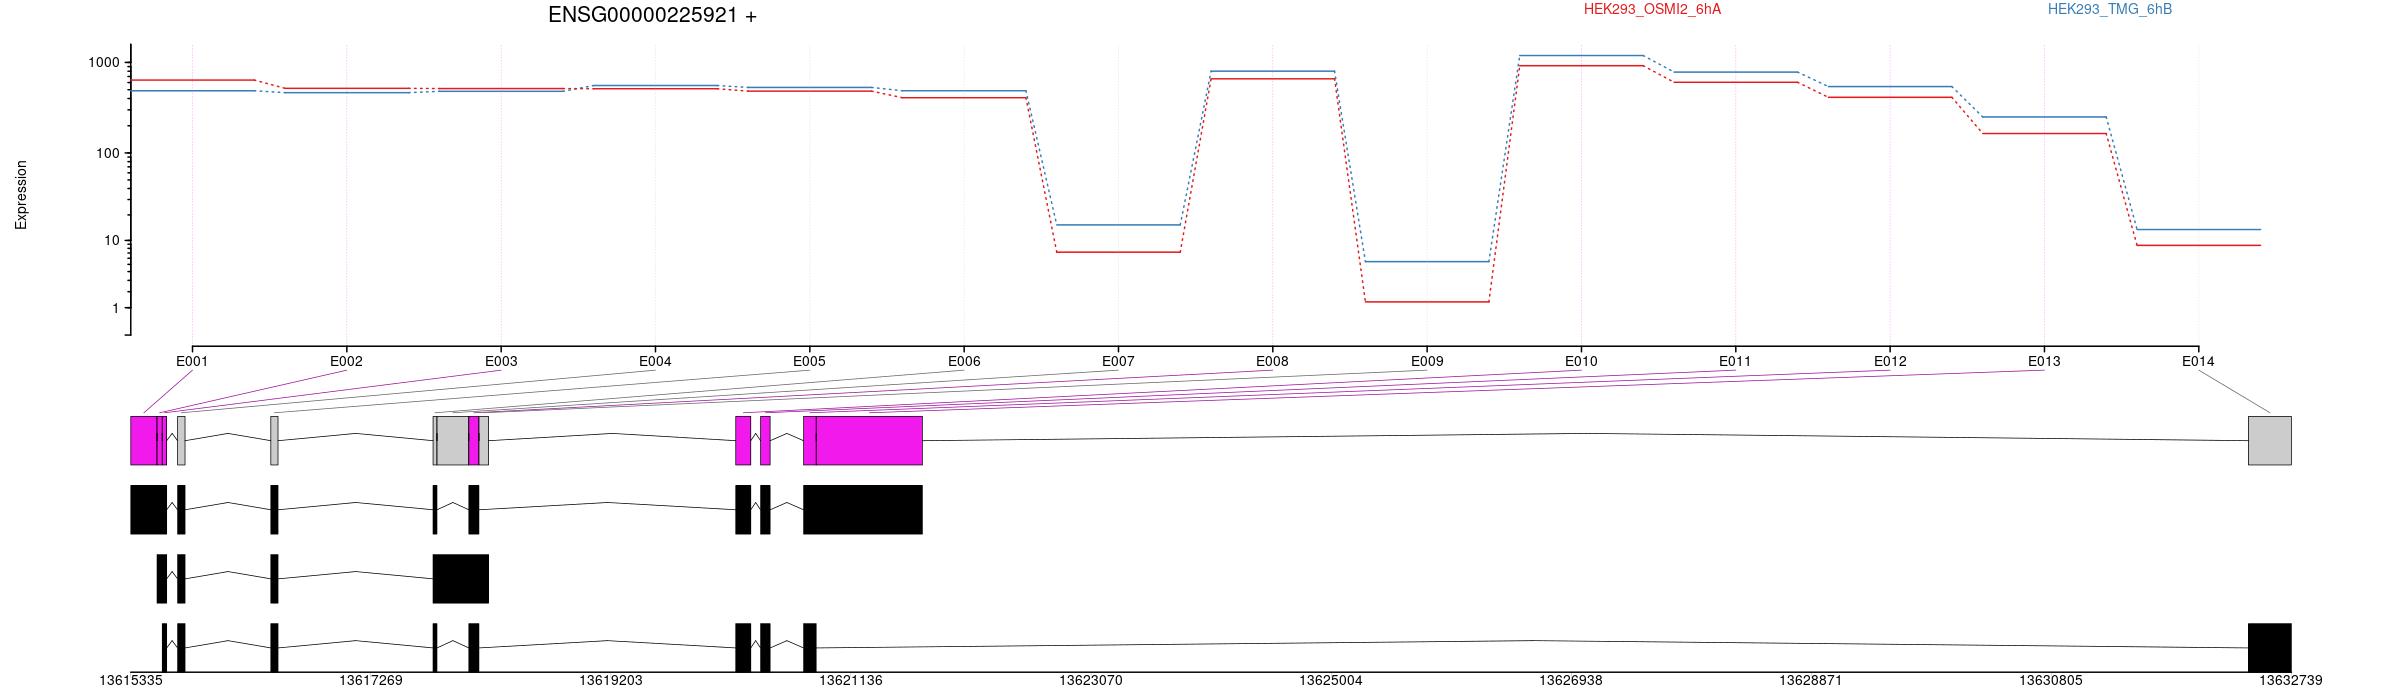The height and width of the screenshot is (700, 2400).
Task: Click the y-axis tick value 10
Action: point(111,240)
